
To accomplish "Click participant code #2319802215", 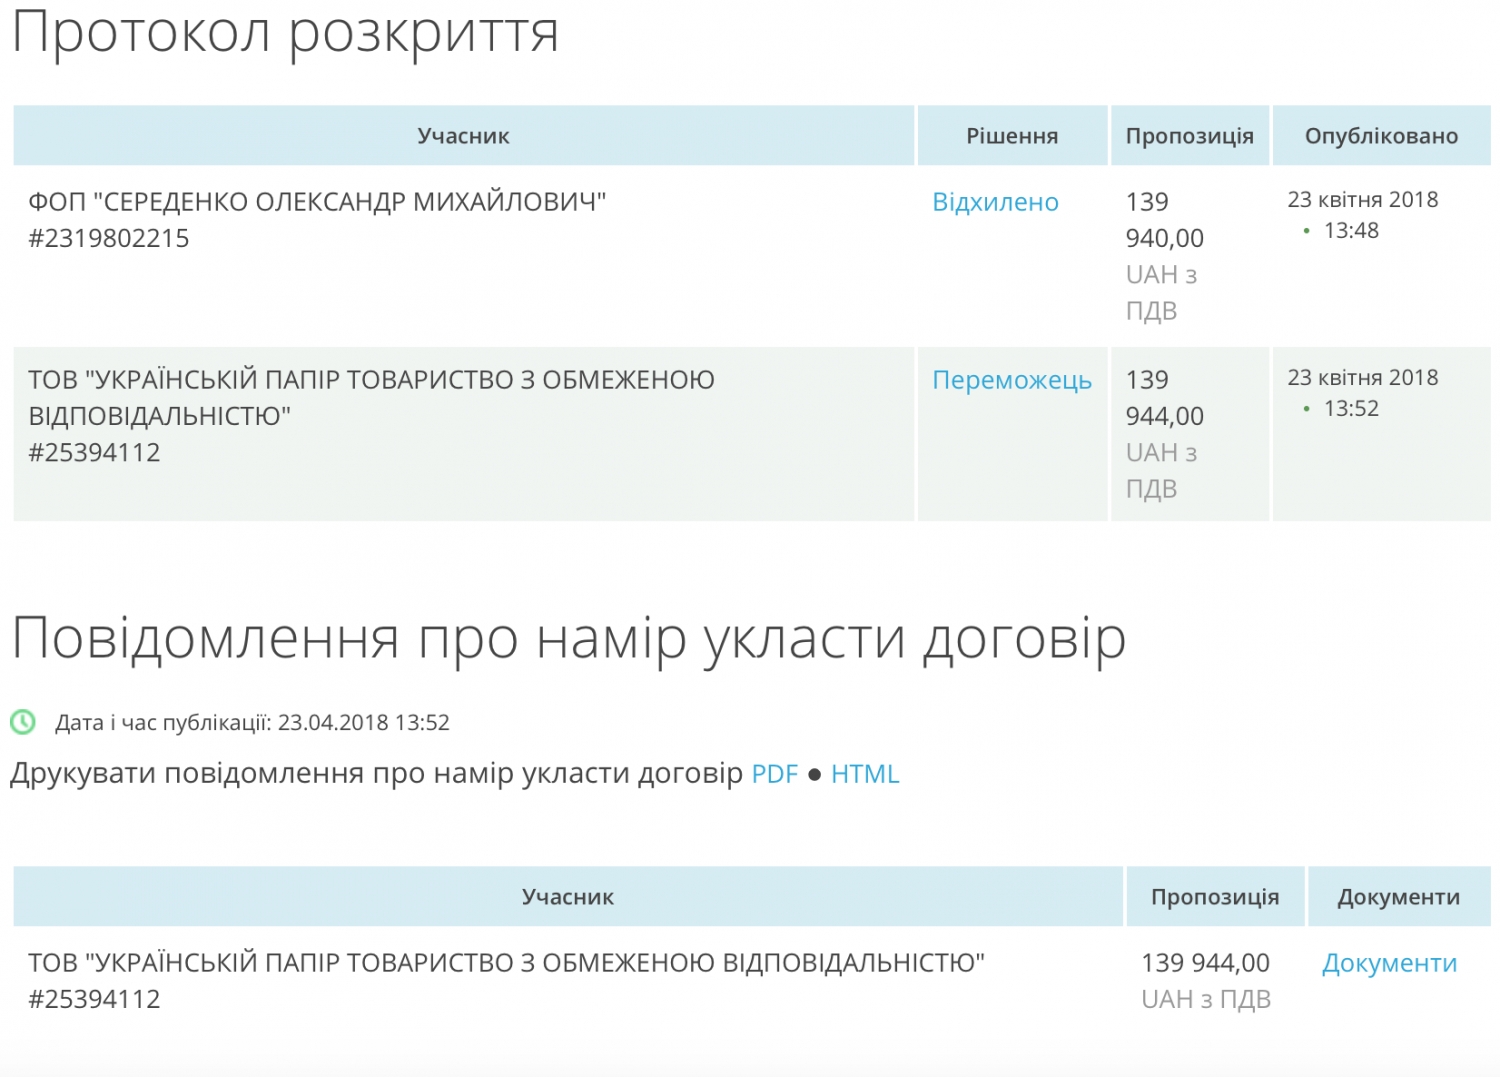I will pos(109,239).
